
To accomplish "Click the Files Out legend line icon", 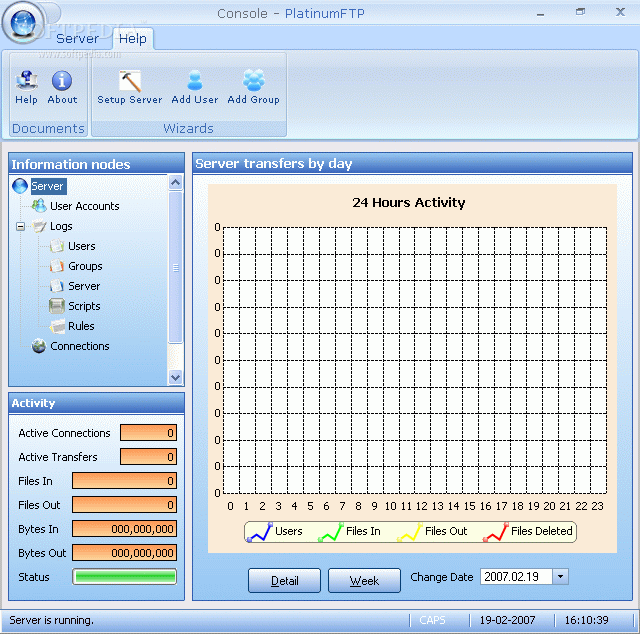I will pyautogui.click(x=409, y=532).
